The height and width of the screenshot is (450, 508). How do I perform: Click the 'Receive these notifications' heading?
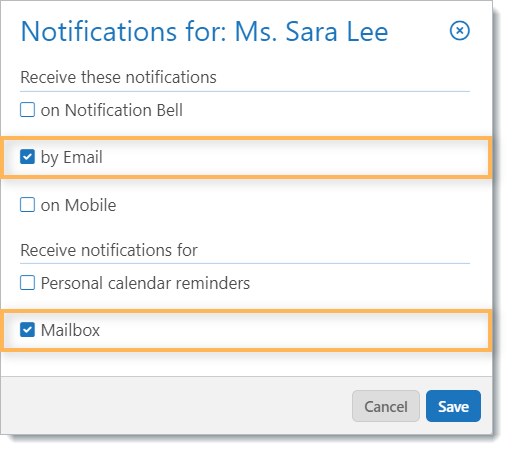tap(118, 77)
